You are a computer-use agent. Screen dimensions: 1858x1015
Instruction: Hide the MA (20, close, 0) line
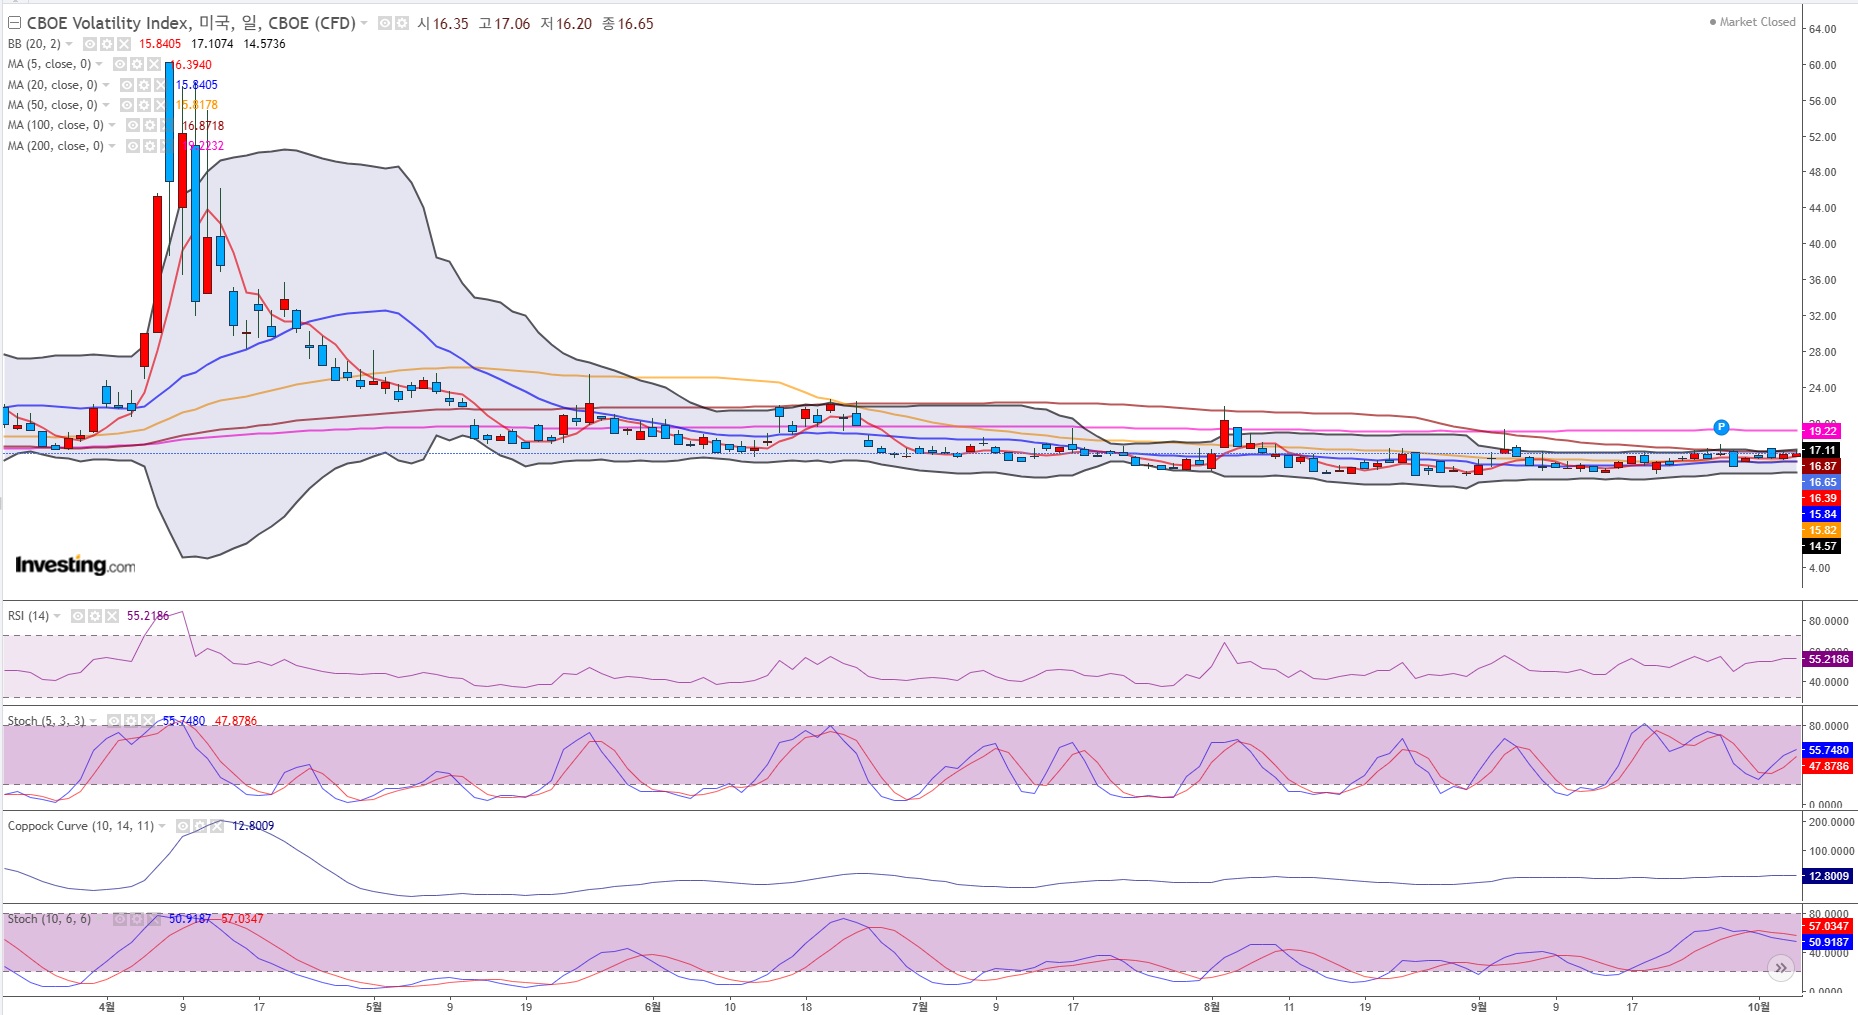tap(127, 85)
